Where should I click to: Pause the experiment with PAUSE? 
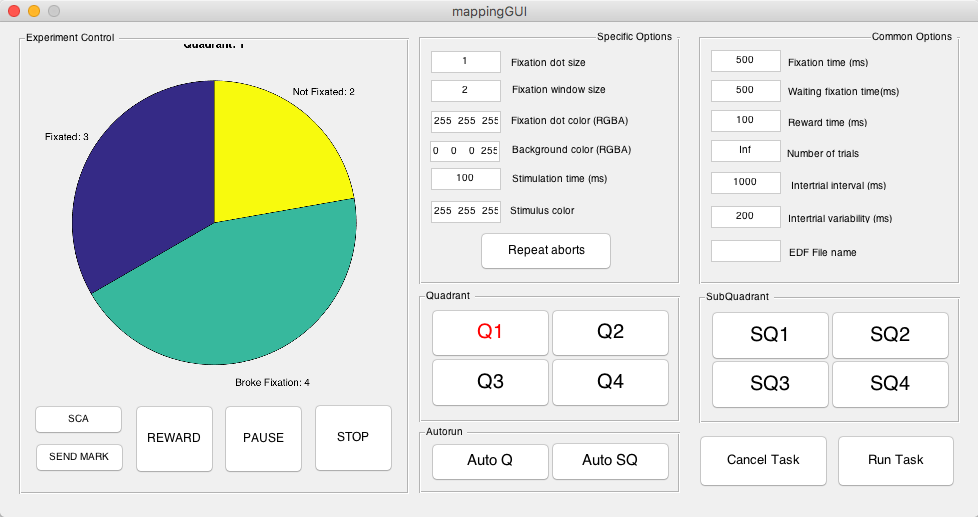(263, 438)
